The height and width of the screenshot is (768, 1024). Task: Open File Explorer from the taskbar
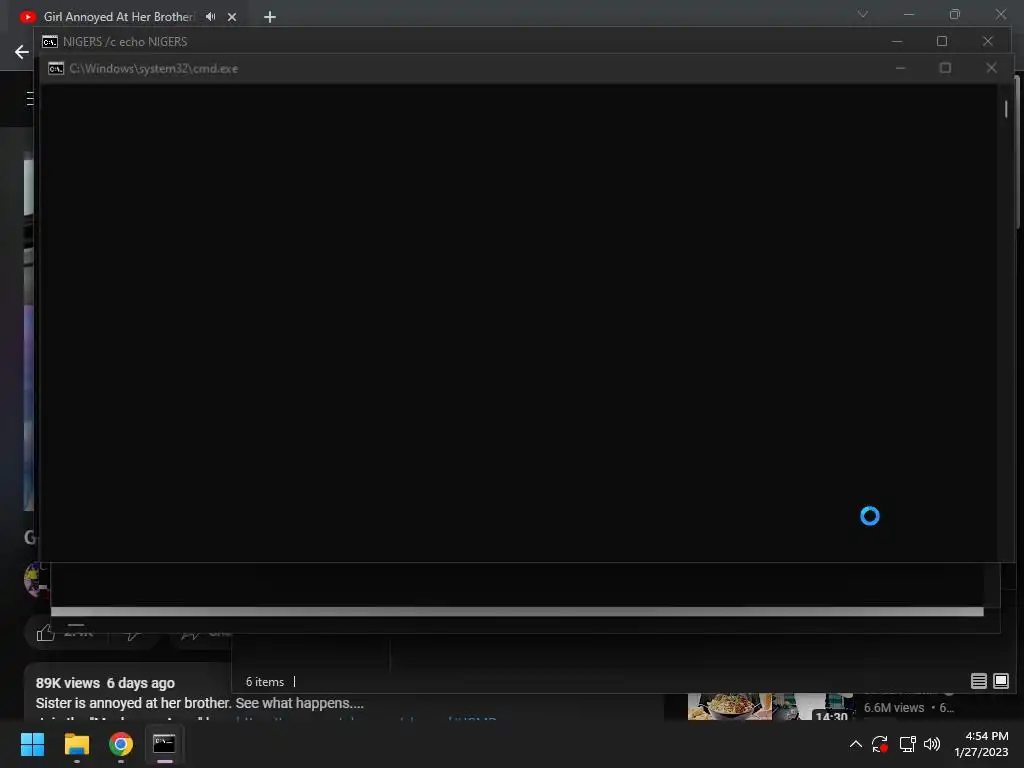[76, 744]
